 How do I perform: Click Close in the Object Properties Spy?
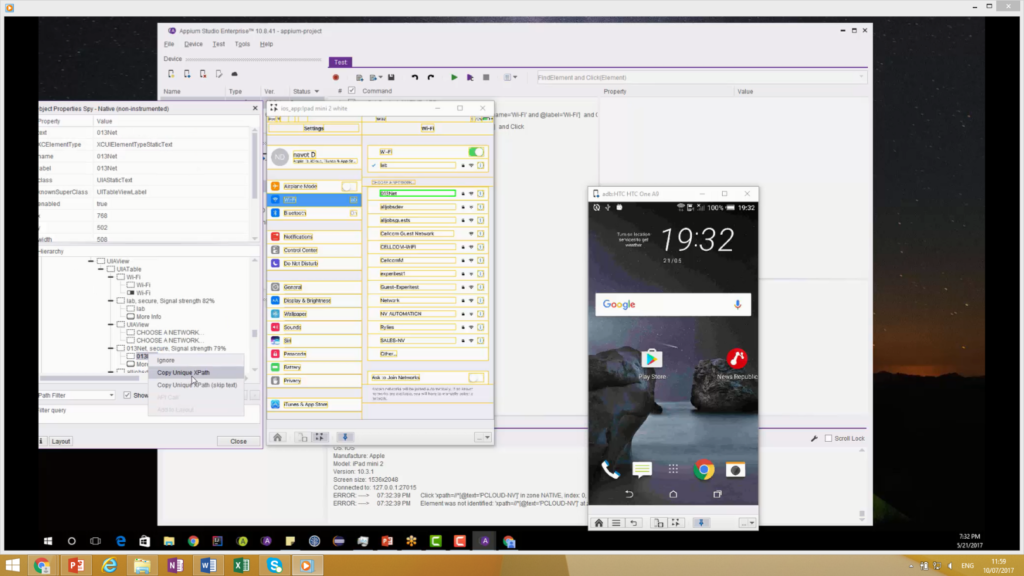click(238, 440)
